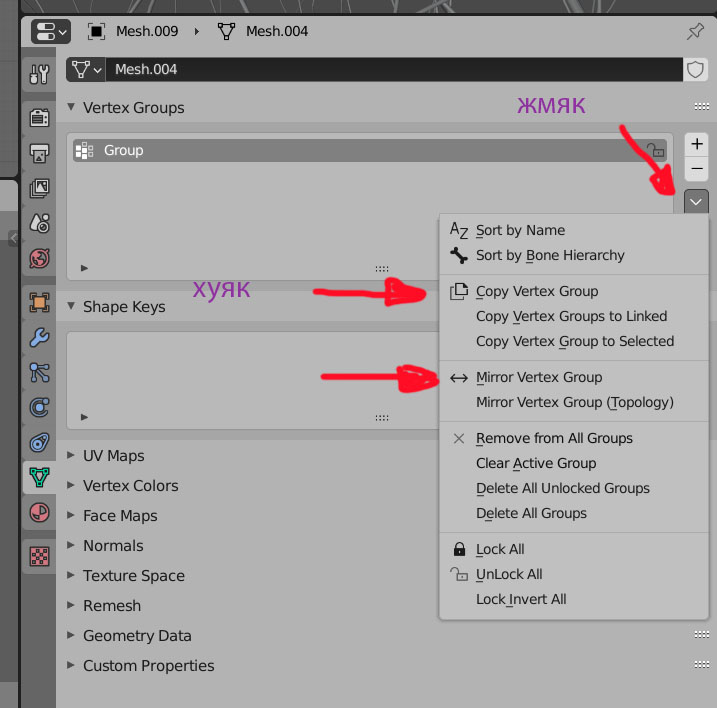Viewport: 717px width, 708px height.
Task: Select Copy Vertex Group to Selected
Action: pyautogui.click(x=574, y=341)
